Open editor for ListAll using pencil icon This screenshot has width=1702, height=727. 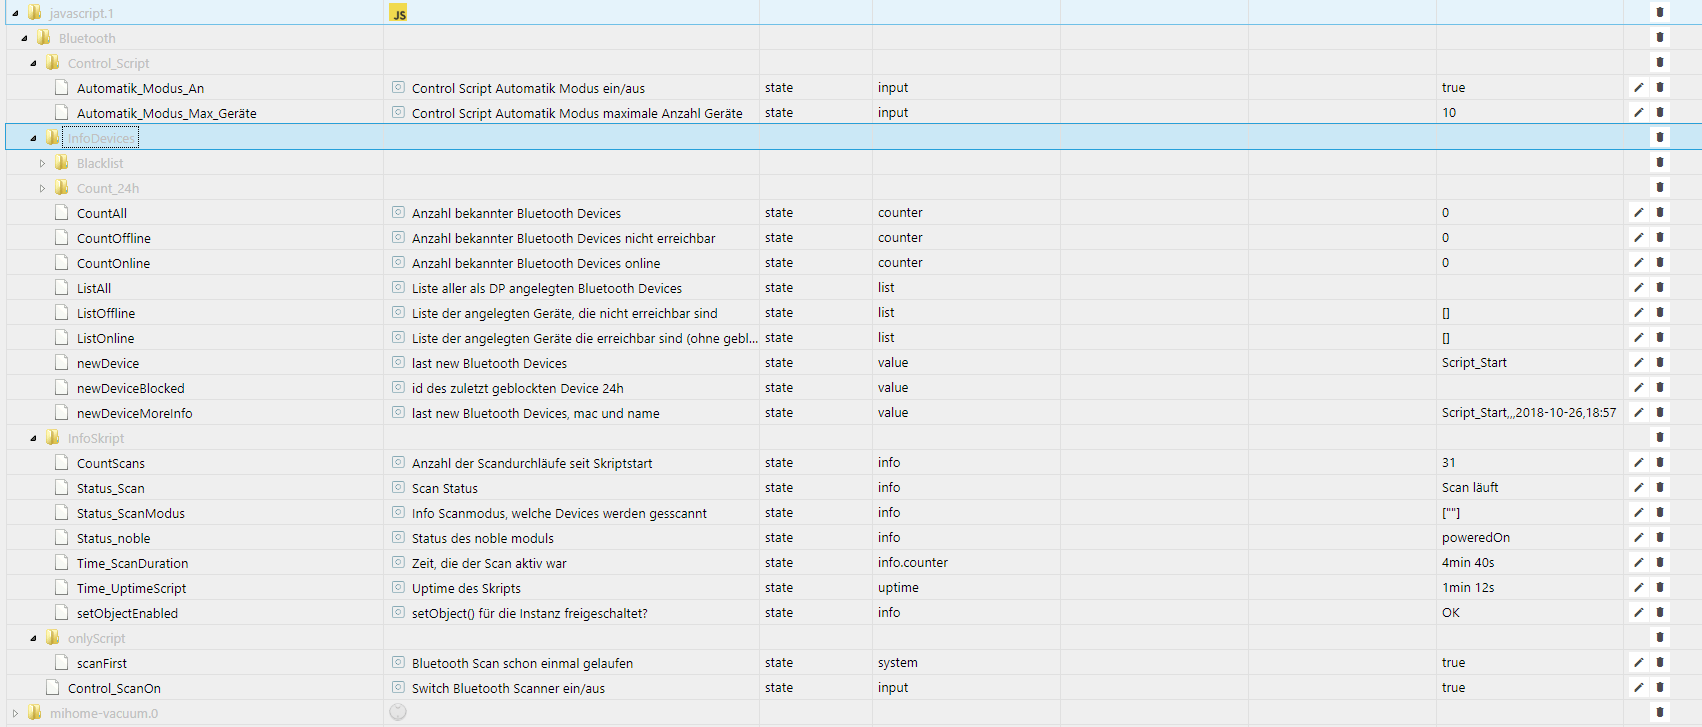click(x=1638, y=288)
